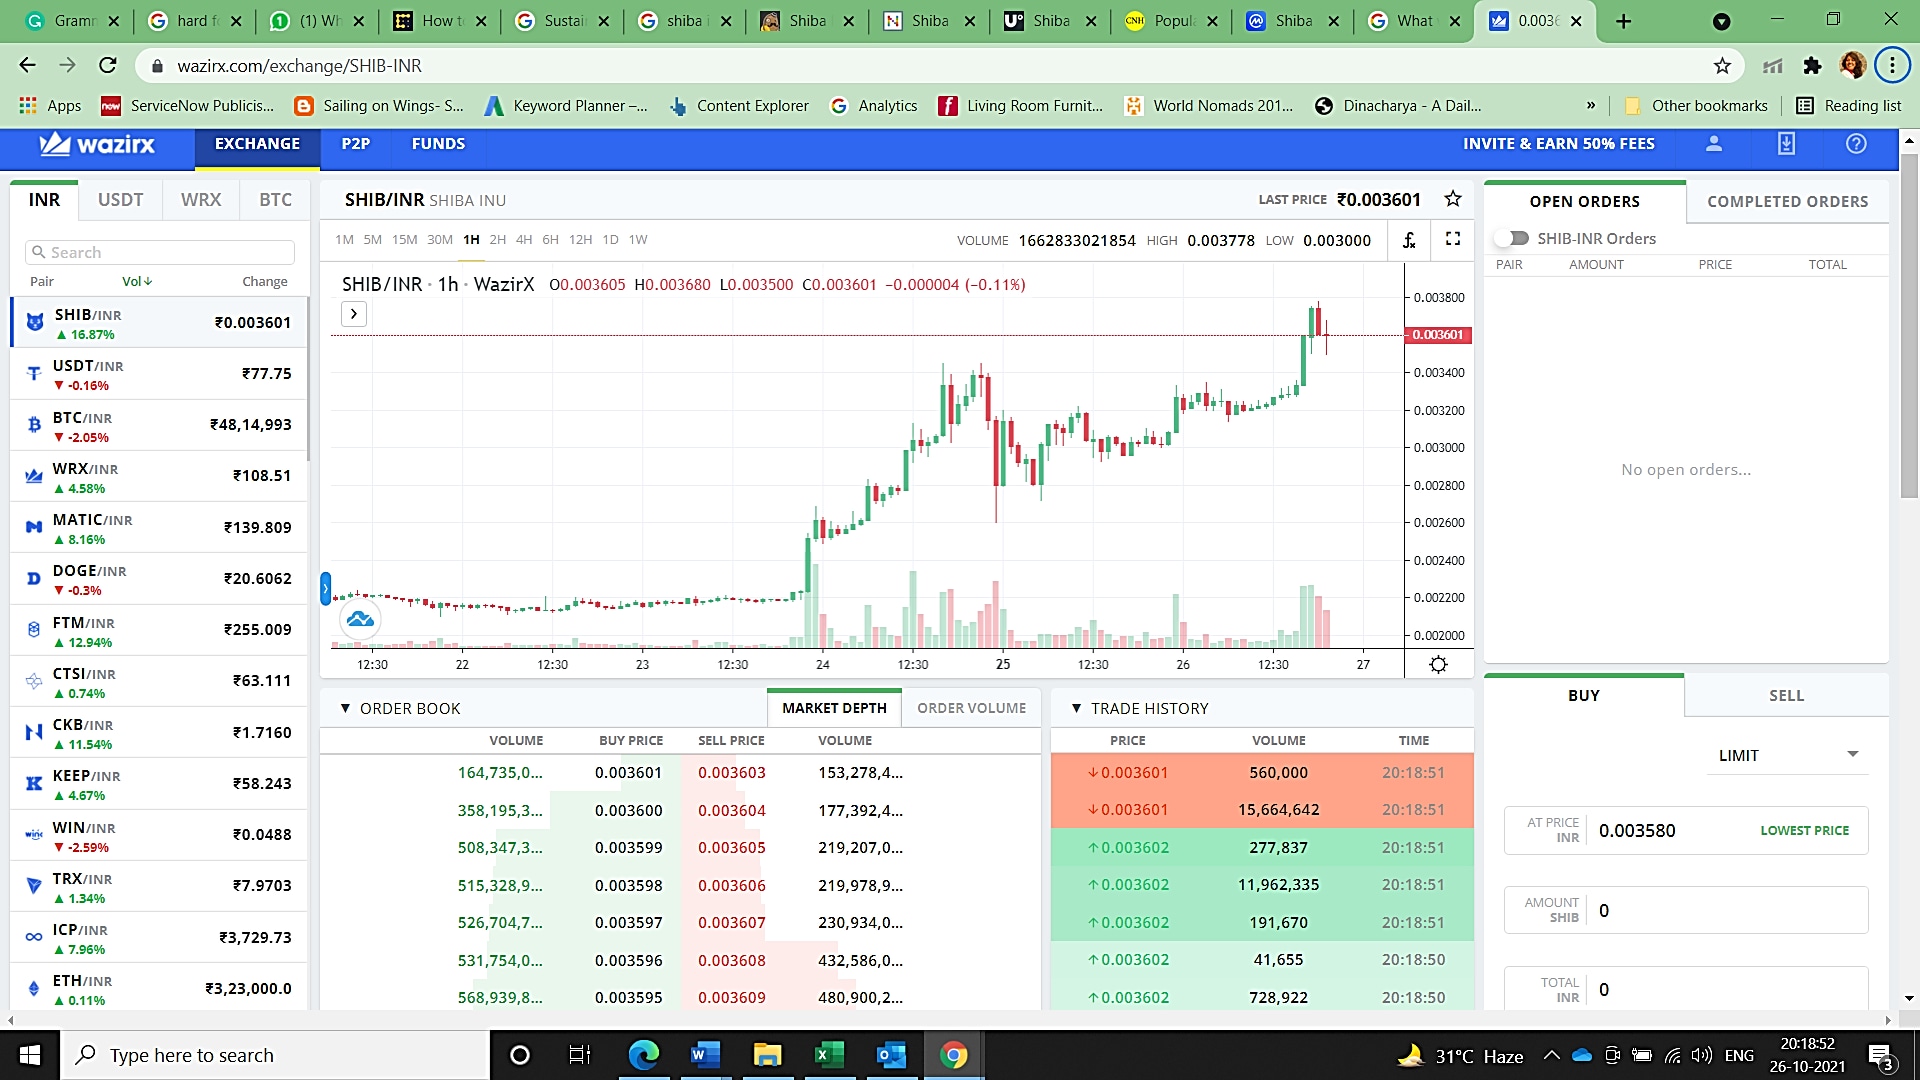Click the download app icon in header
Screen dimensions: 1920x1080
click(1786, 144)
